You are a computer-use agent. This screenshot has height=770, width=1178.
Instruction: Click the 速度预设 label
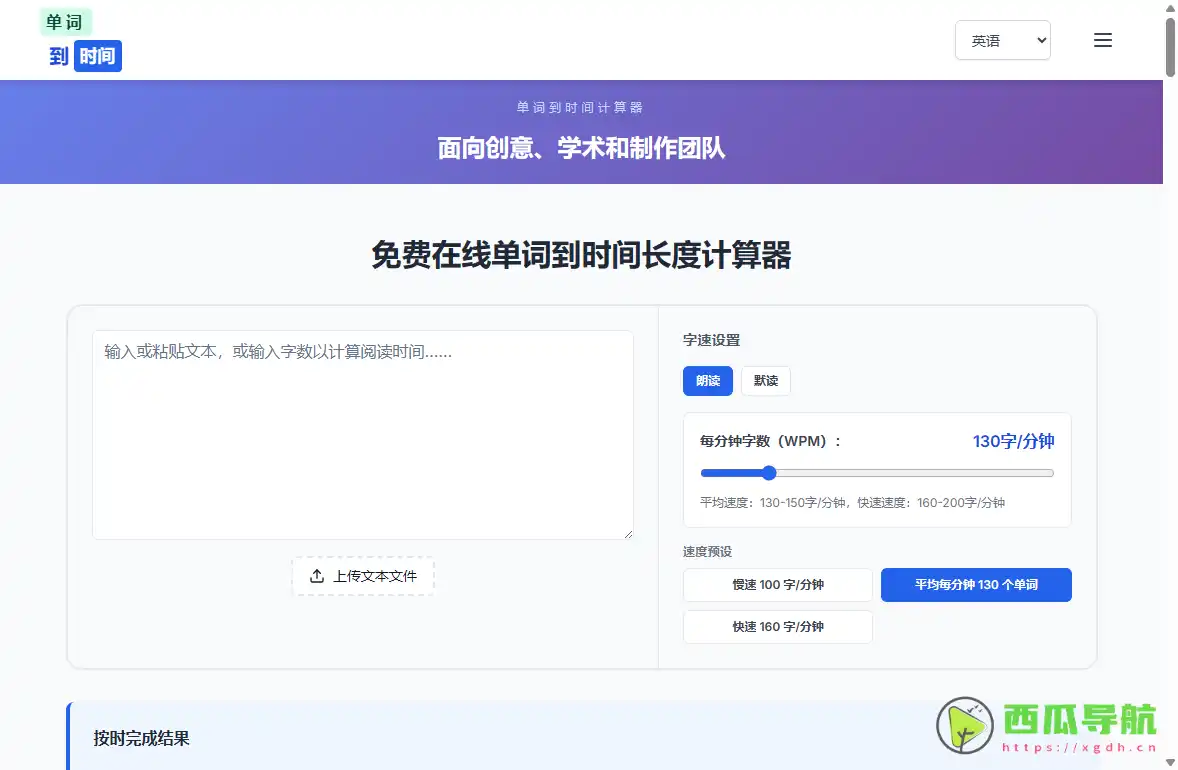click(x=707, y=551)
